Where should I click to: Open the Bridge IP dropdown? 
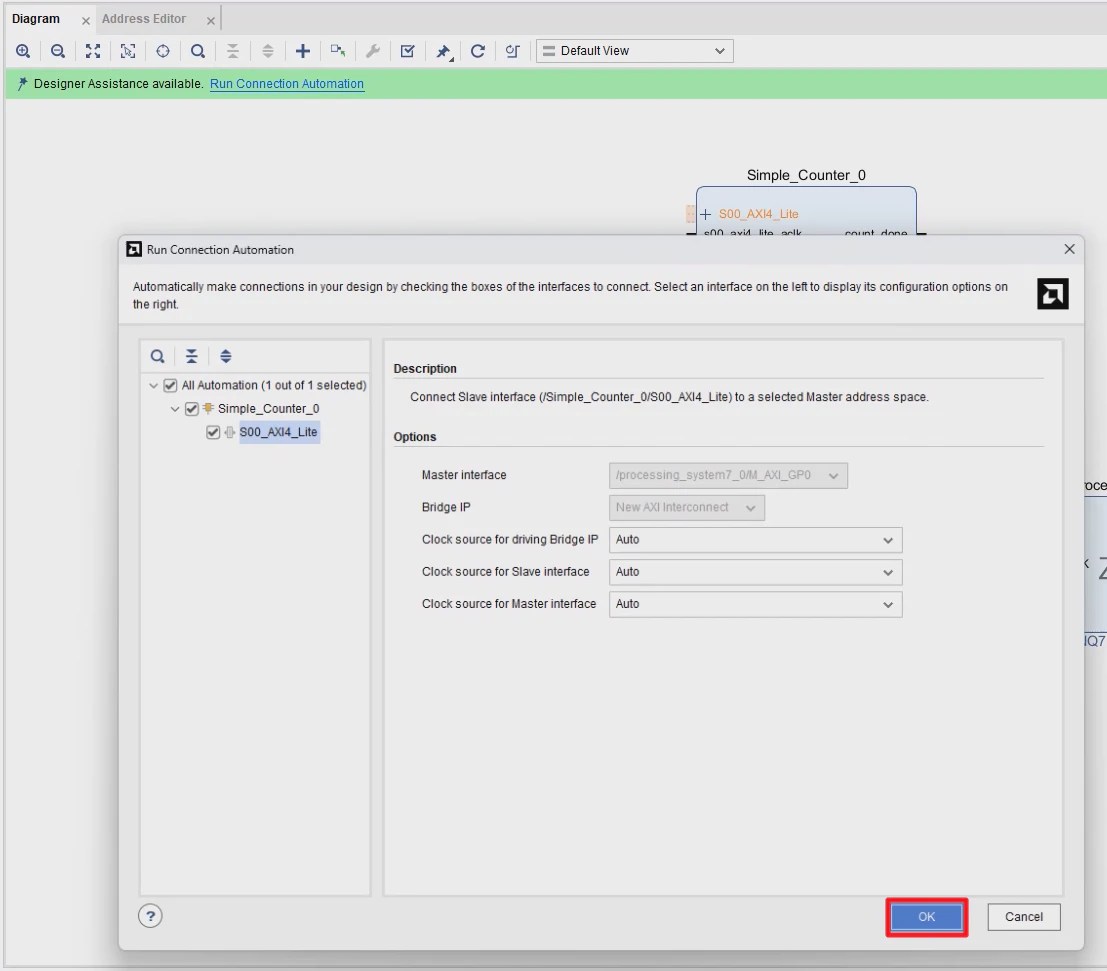686,507
